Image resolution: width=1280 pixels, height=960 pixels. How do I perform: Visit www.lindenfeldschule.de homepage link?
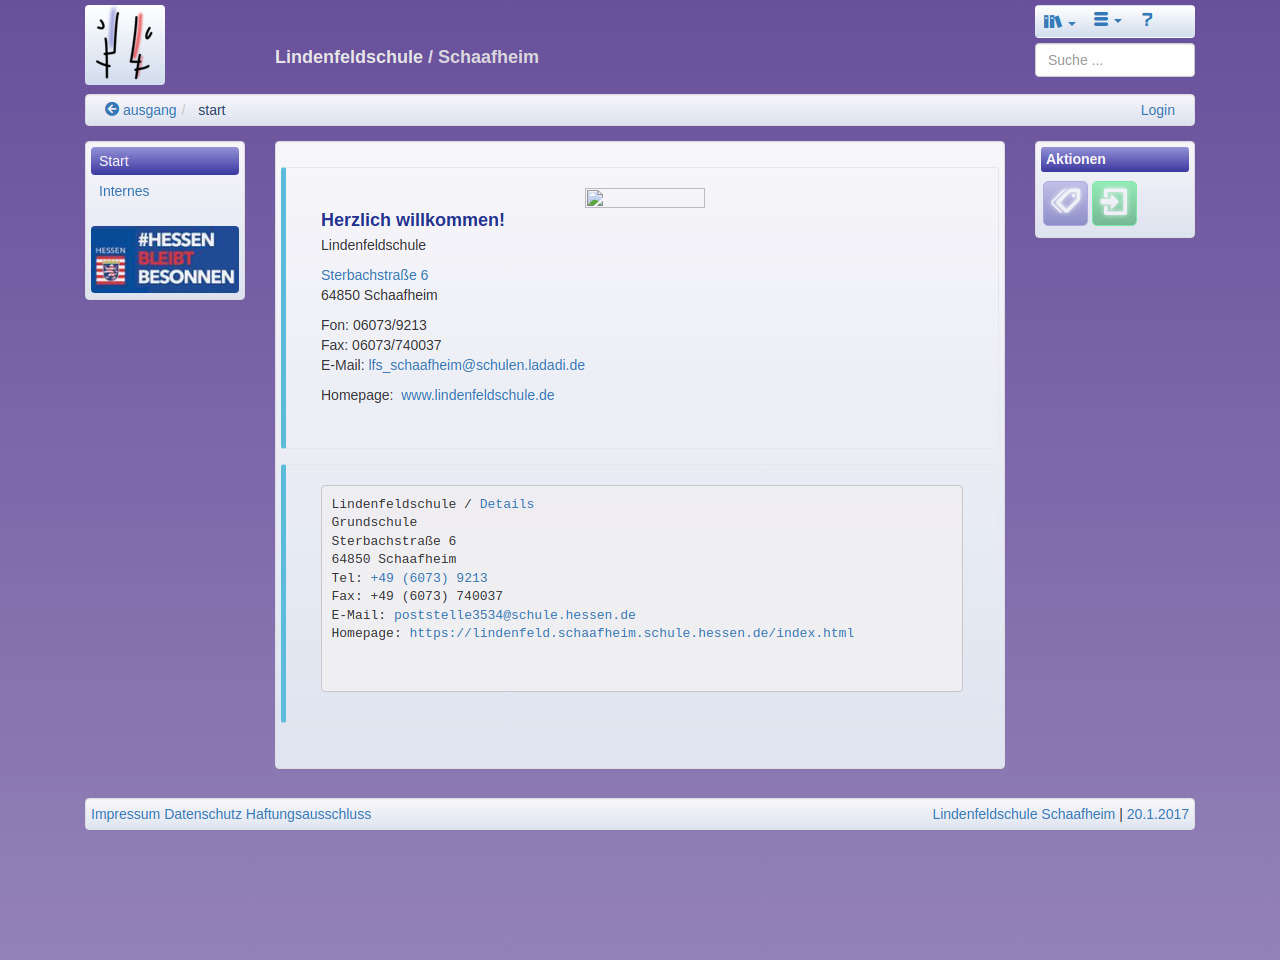477,395
